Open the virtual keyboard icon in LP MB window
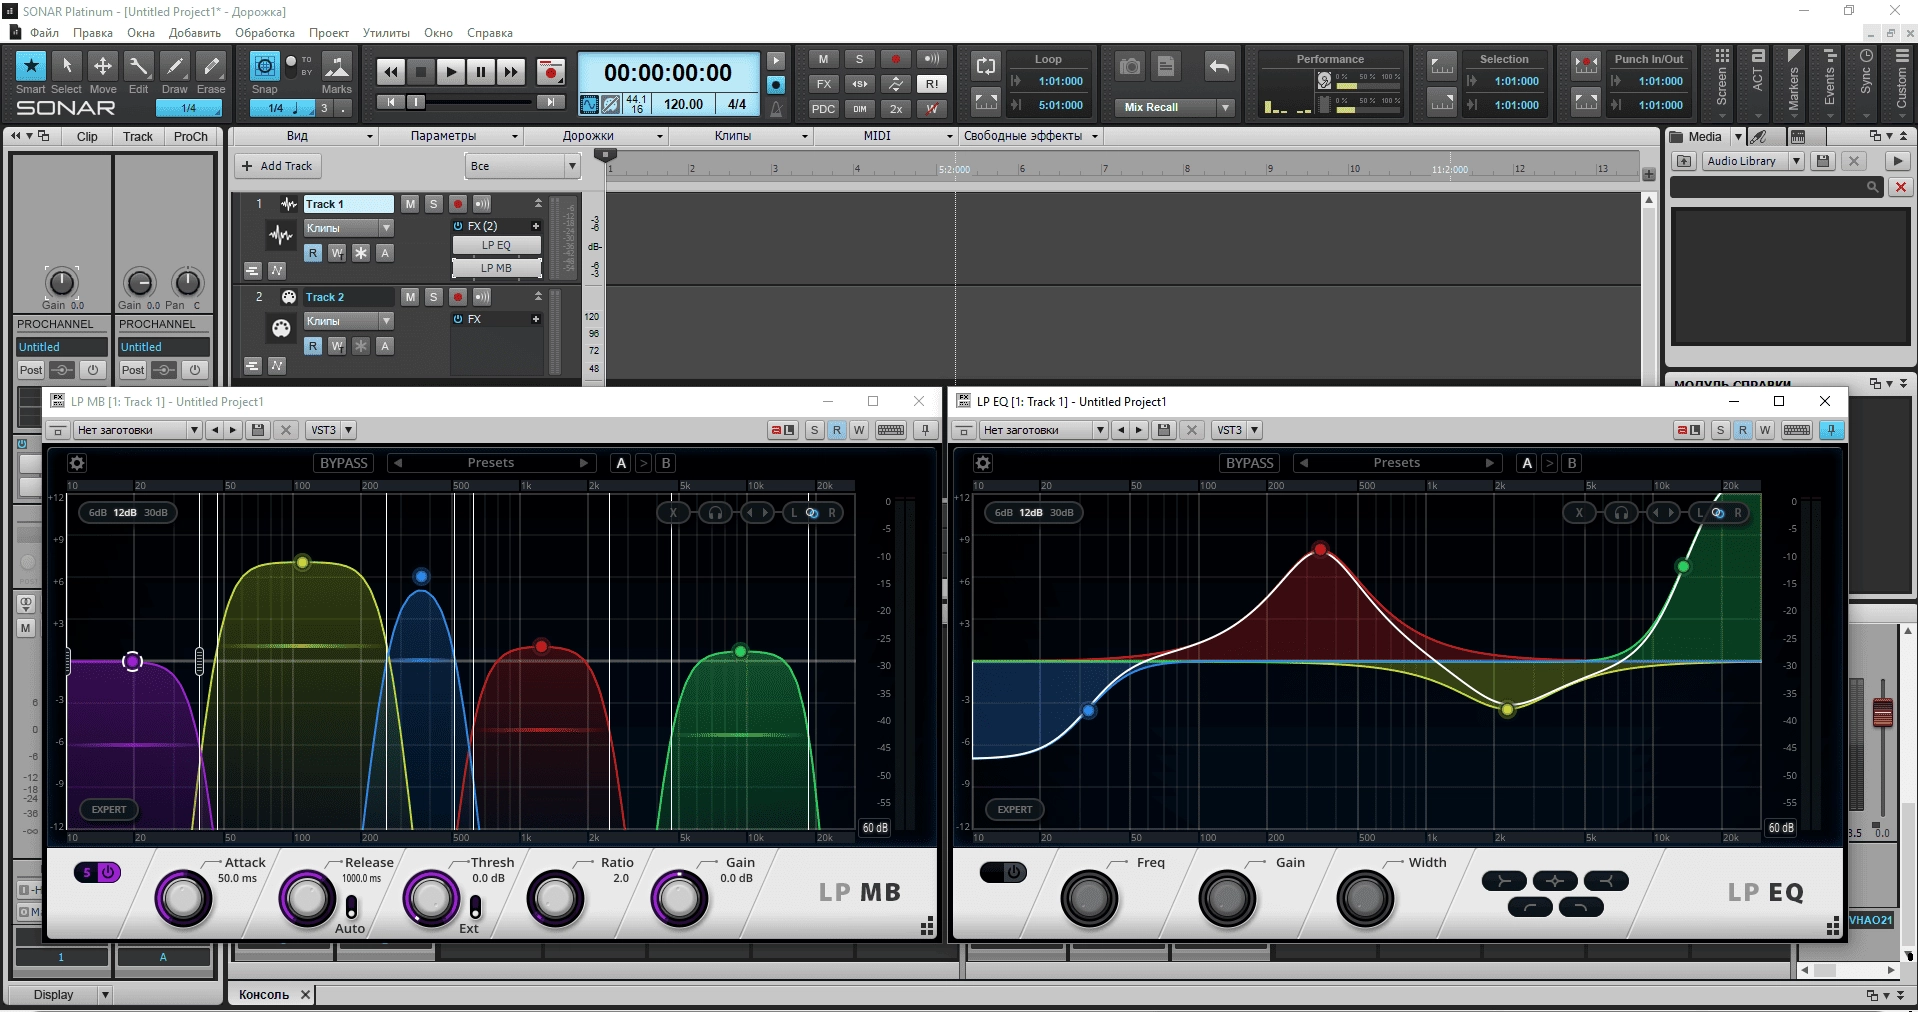 [x=891, y=430]
